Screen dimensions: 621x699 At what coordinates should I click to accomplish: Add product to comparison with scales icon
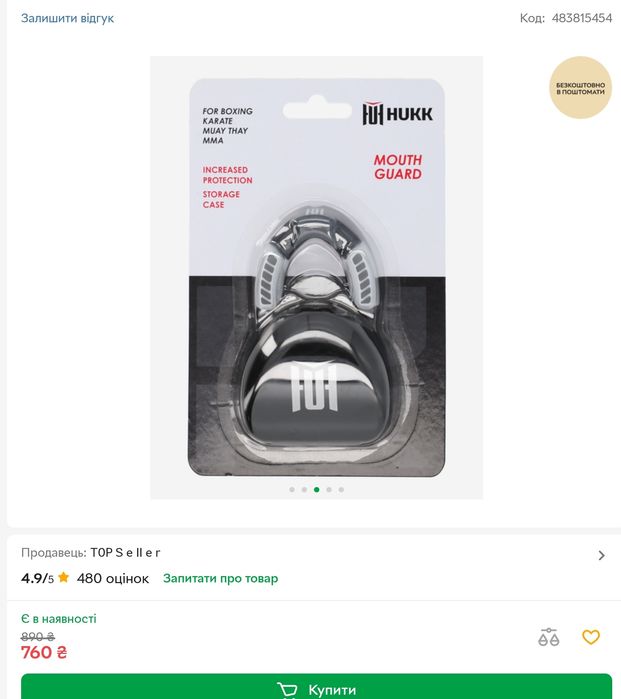point(548,637)
